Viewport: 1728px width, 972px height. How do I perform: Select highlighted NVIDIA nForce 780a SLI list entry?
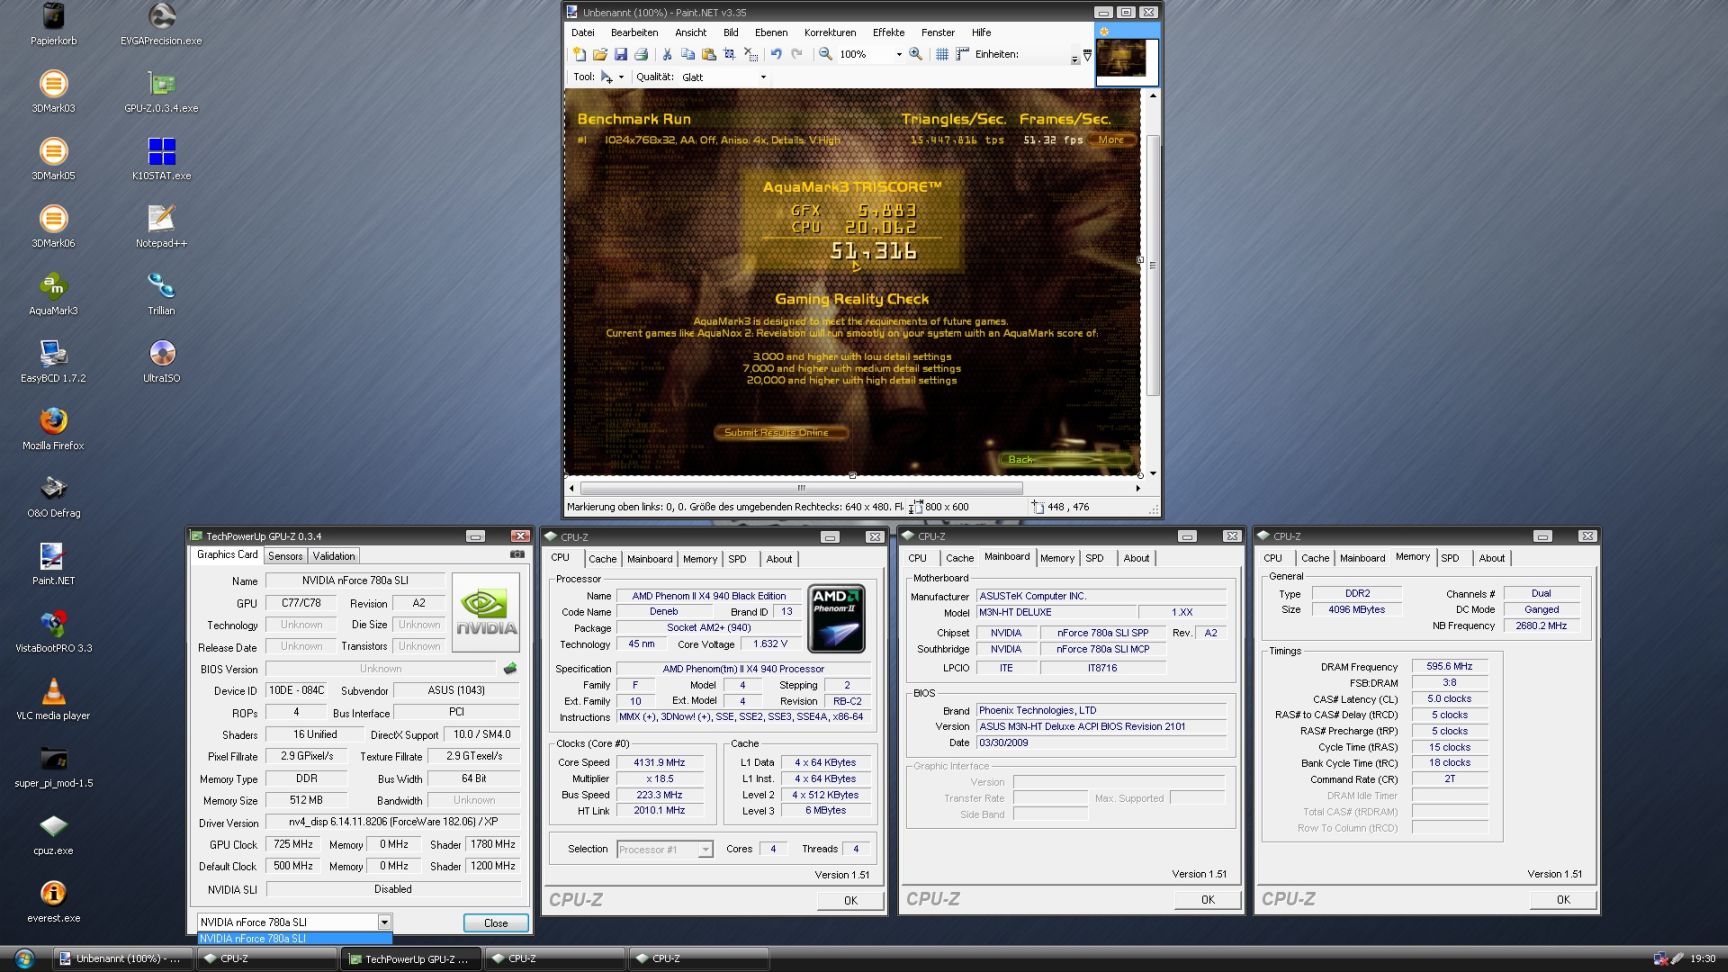(x=294, y=938)
